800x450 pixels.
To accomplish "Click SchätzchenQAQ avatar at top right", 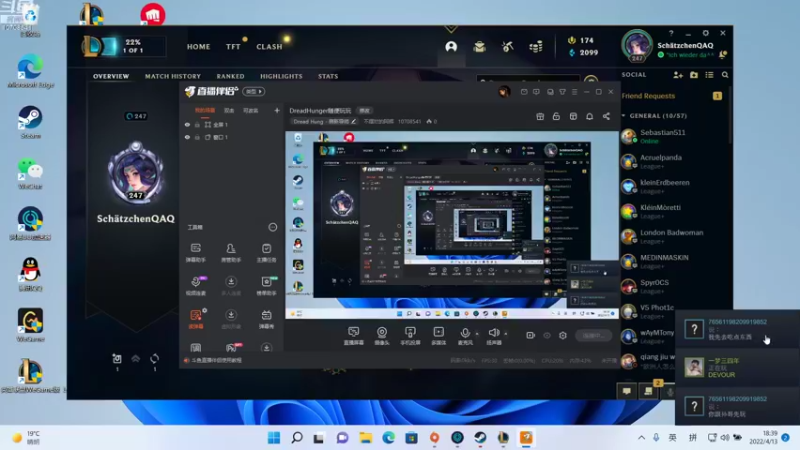I will 637,46.
